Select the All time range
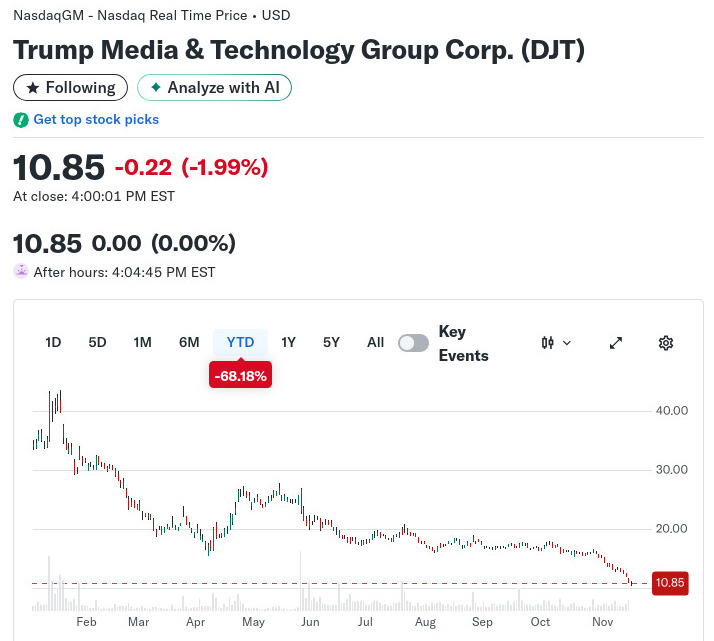The height and width of the screenshot is (641, 714). (x=375, y=342)
